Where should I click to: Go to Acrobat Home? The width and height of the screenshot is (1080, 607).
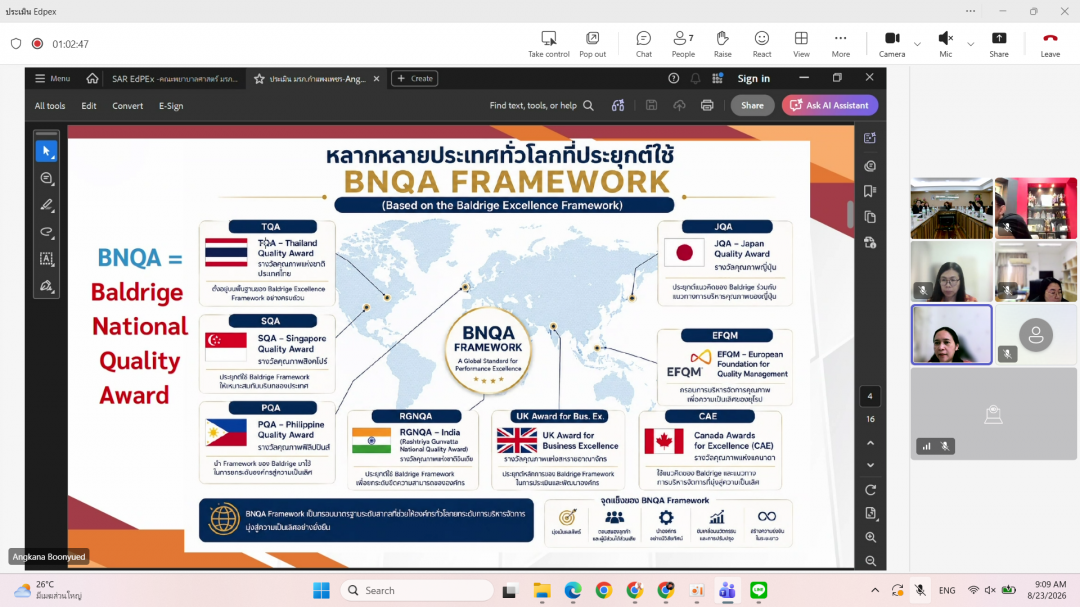92,79
